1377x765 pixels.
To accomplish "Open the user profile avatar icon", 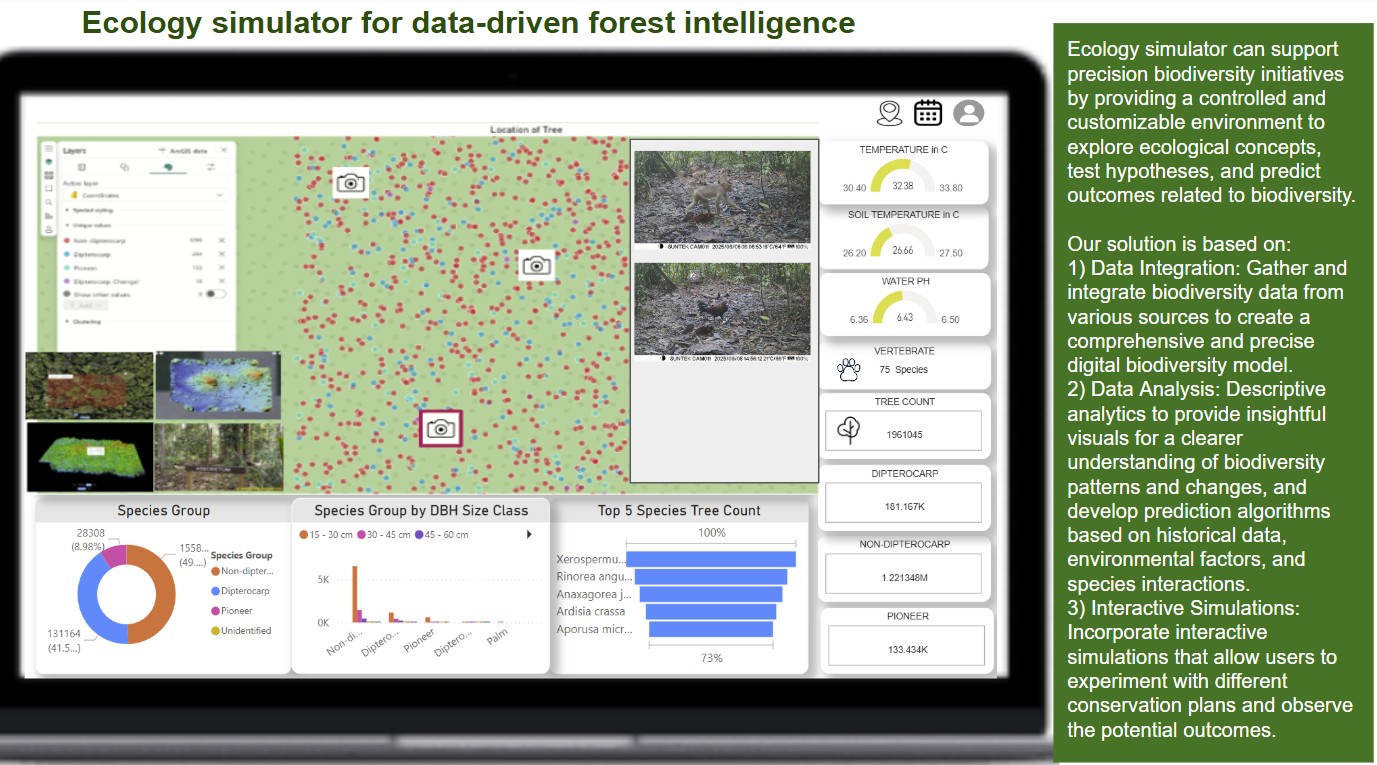I will [x=968, y=113].
